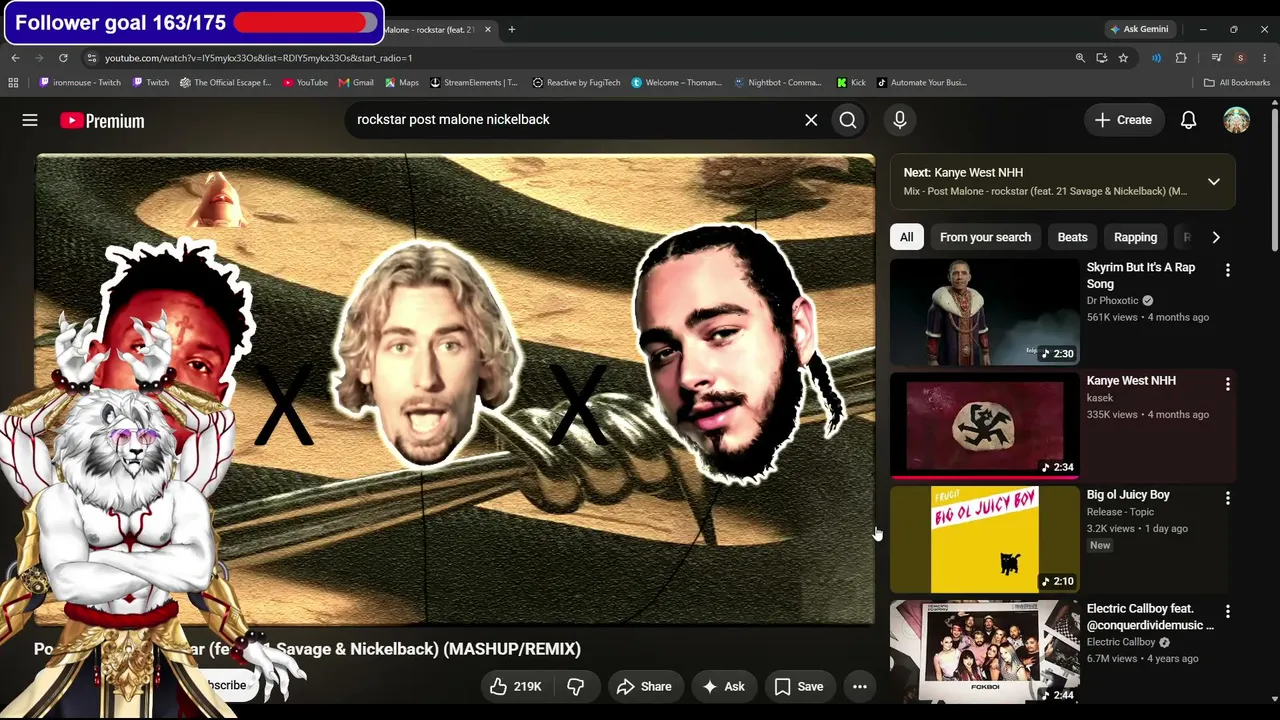1280x720 pixels.
Task: Select the All filter chip
Action: click(906, 237)
